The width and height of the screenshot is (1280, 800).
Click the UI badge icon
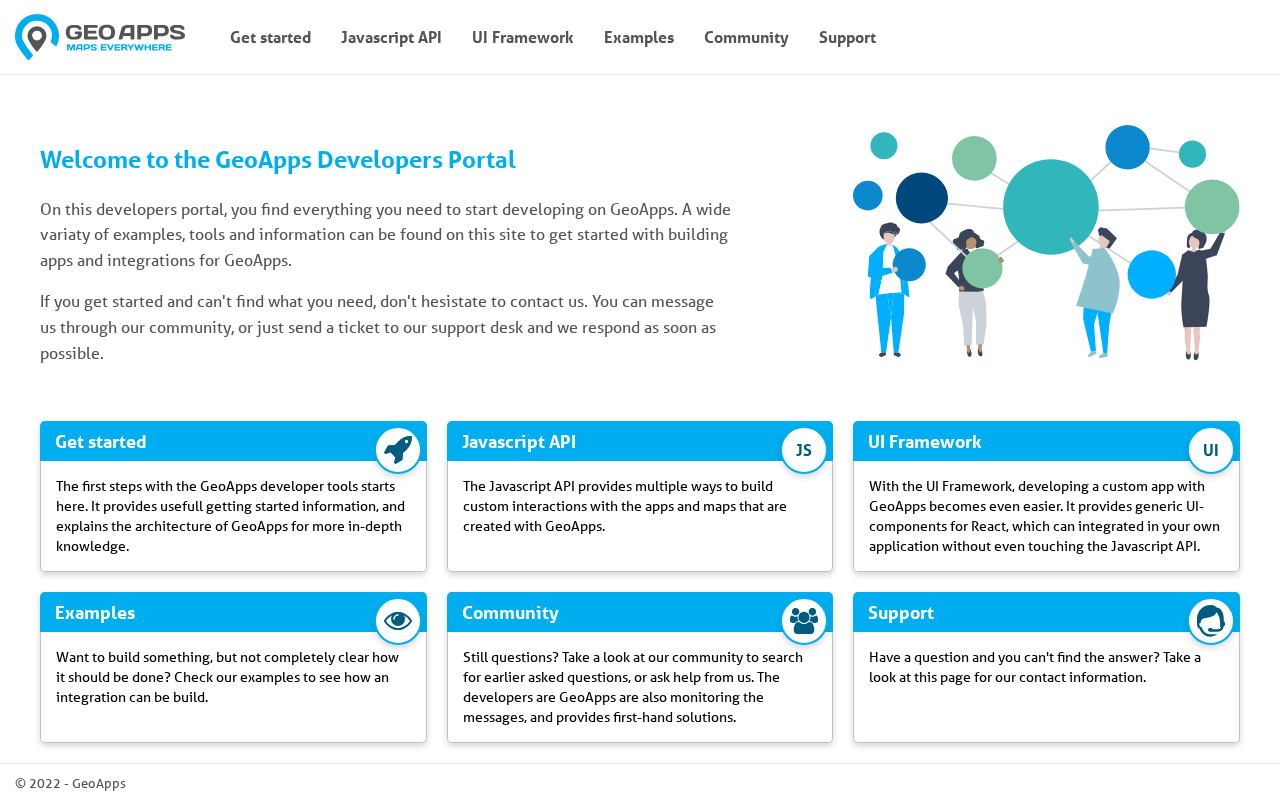tap(1210, 450)
